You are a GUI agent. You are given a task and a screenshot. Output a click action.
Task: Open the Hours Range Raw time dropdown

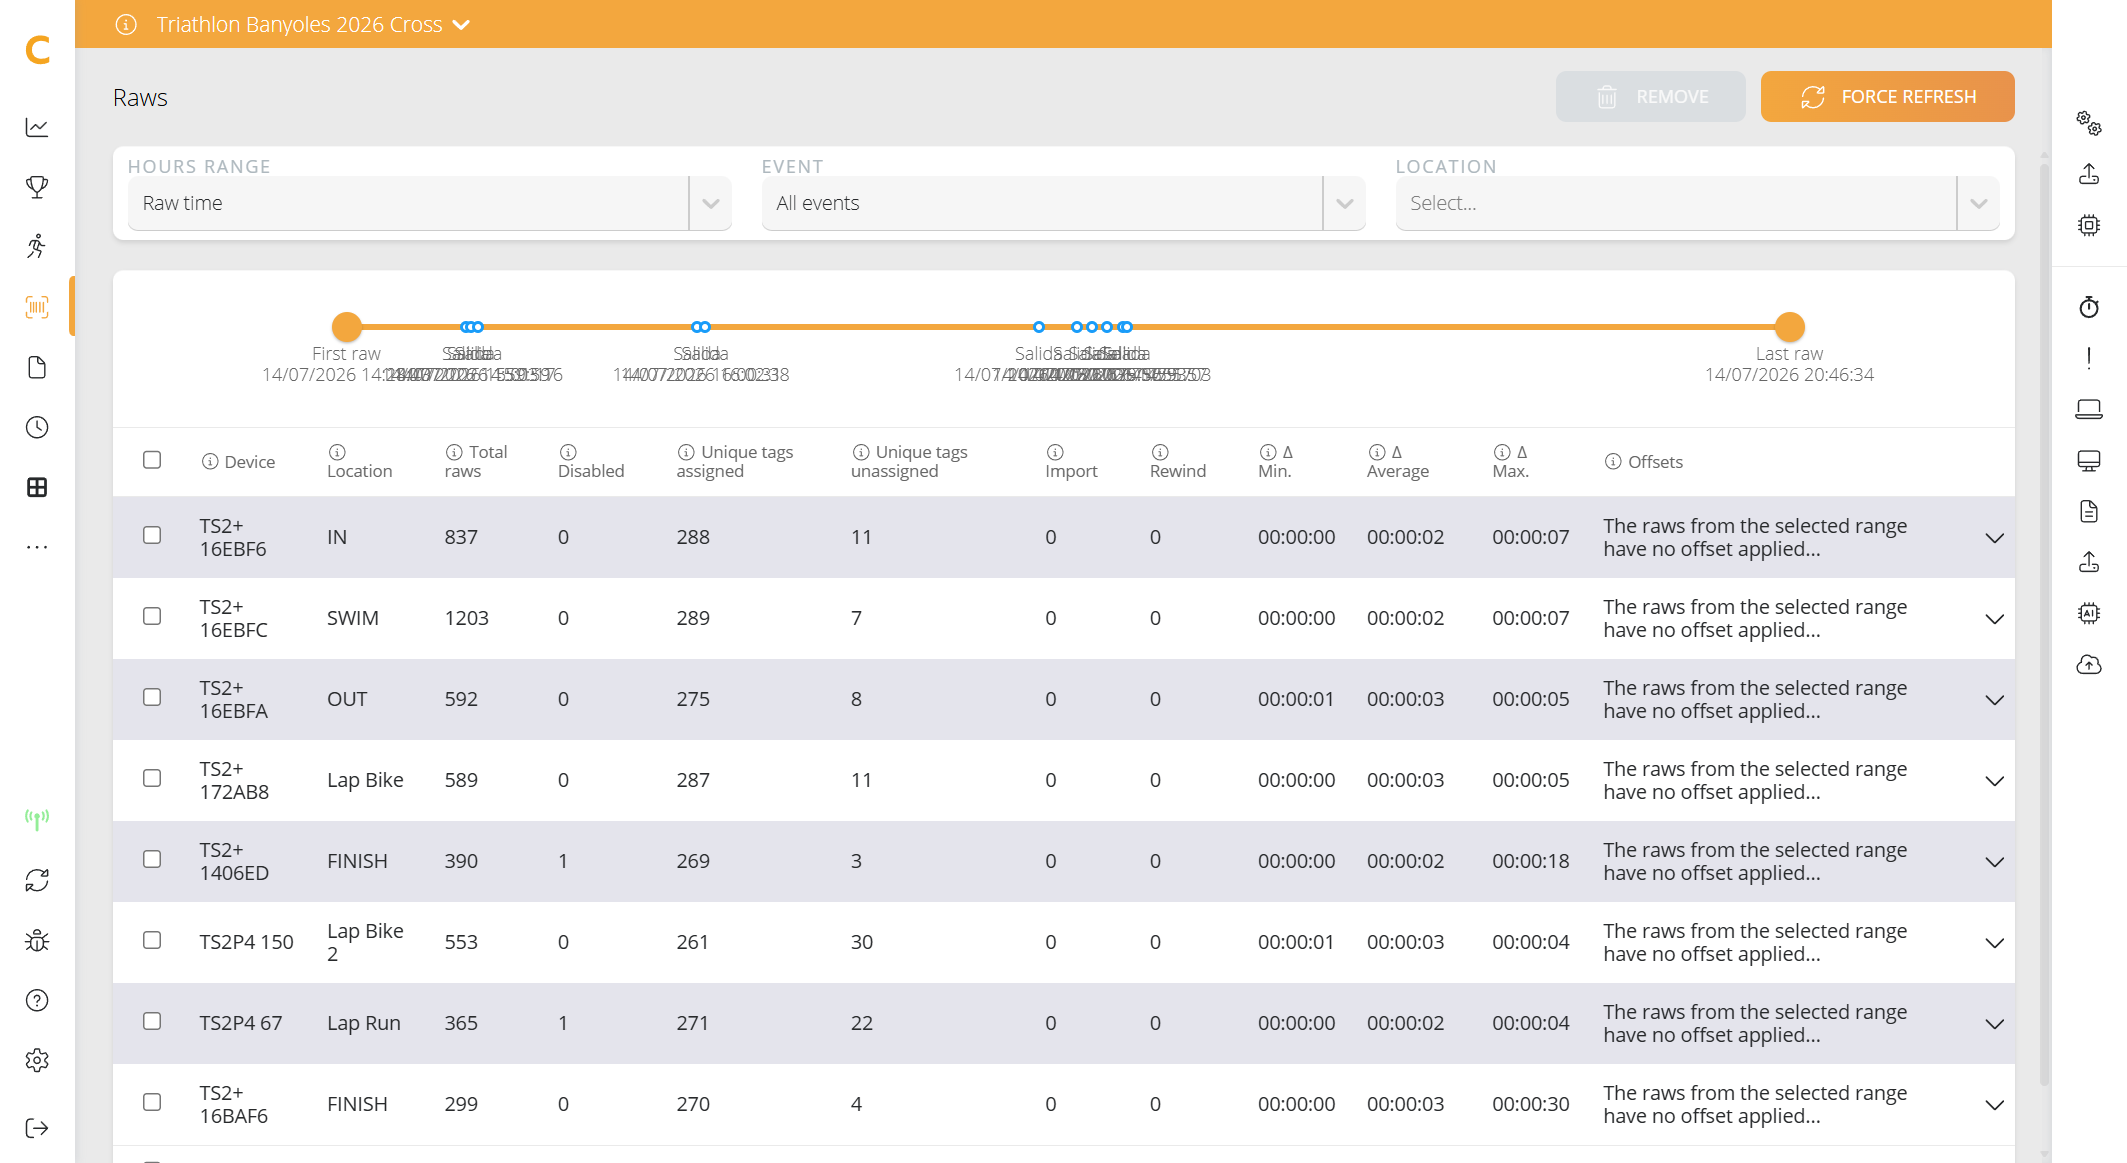pyautogui.click(x=430, y=203)
